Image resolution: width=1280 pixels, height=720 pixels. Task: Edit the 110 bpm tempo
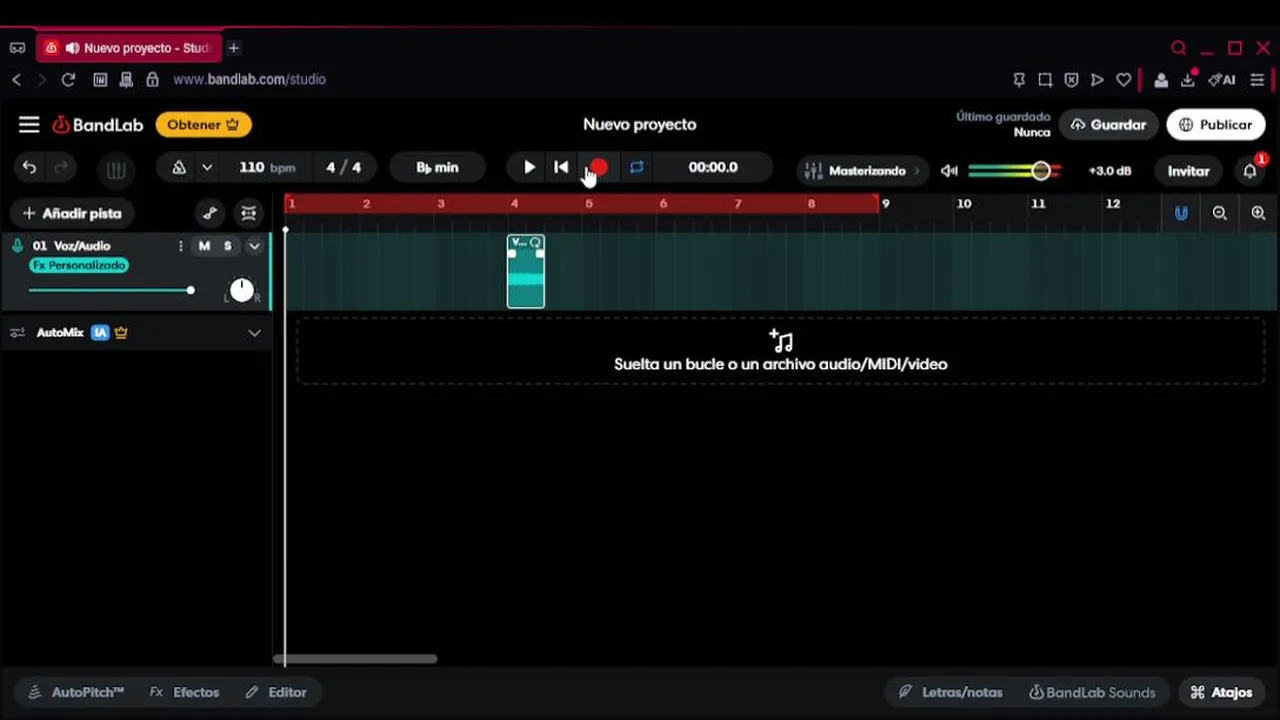267,168
